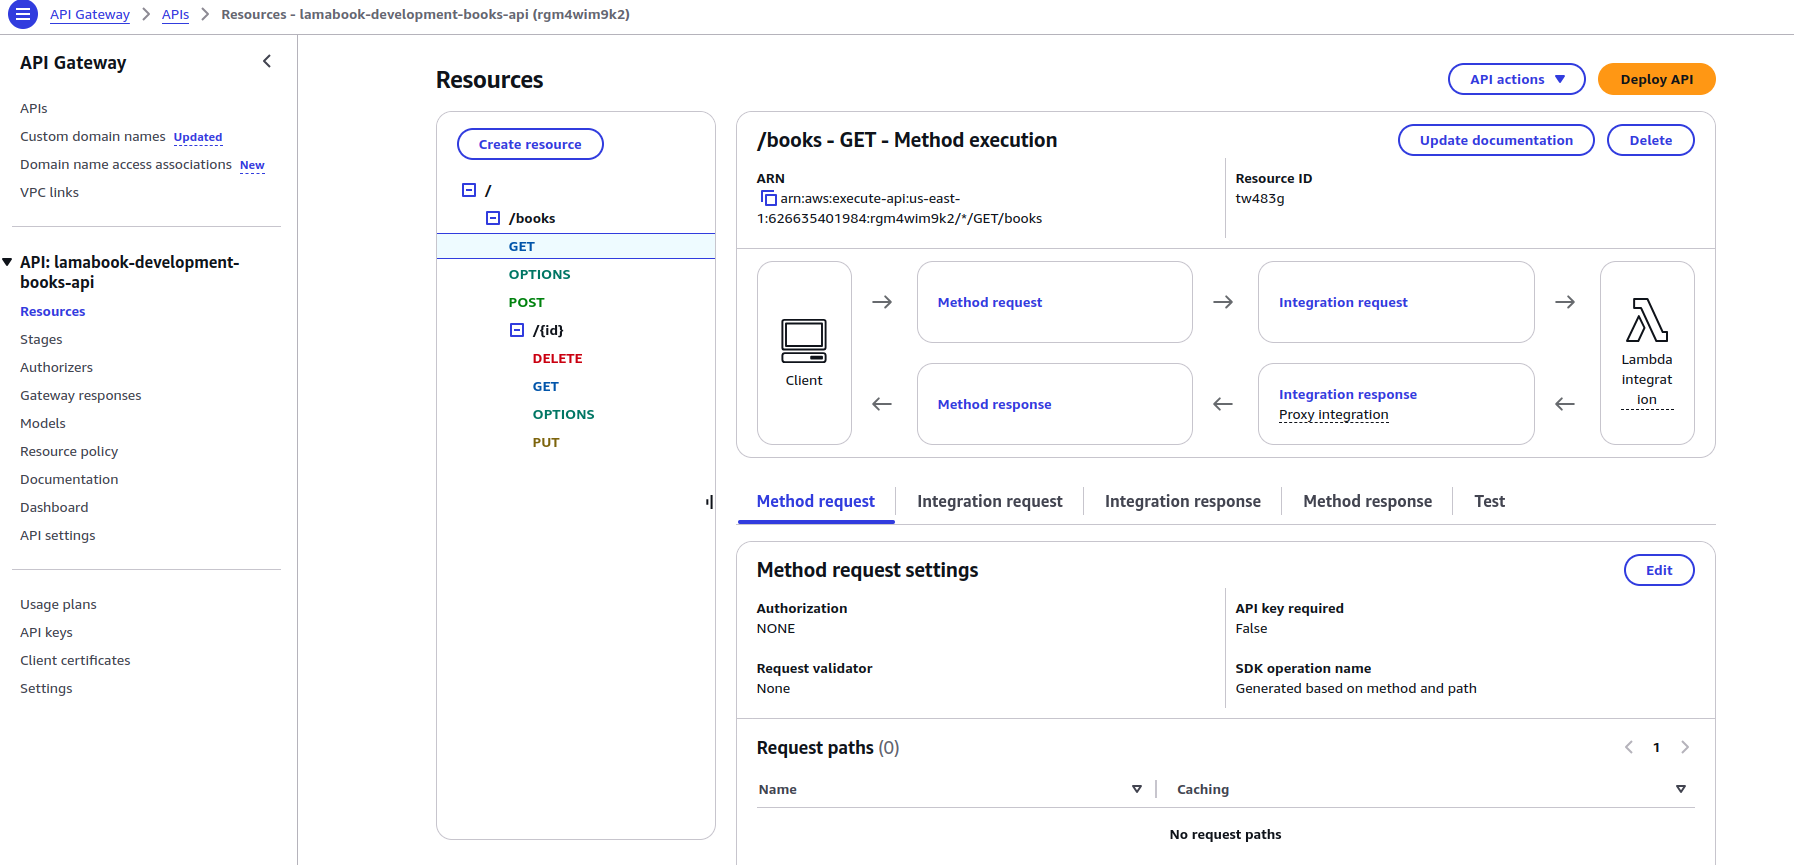Click the resource panel resize handle

click(x=709, y=501)
